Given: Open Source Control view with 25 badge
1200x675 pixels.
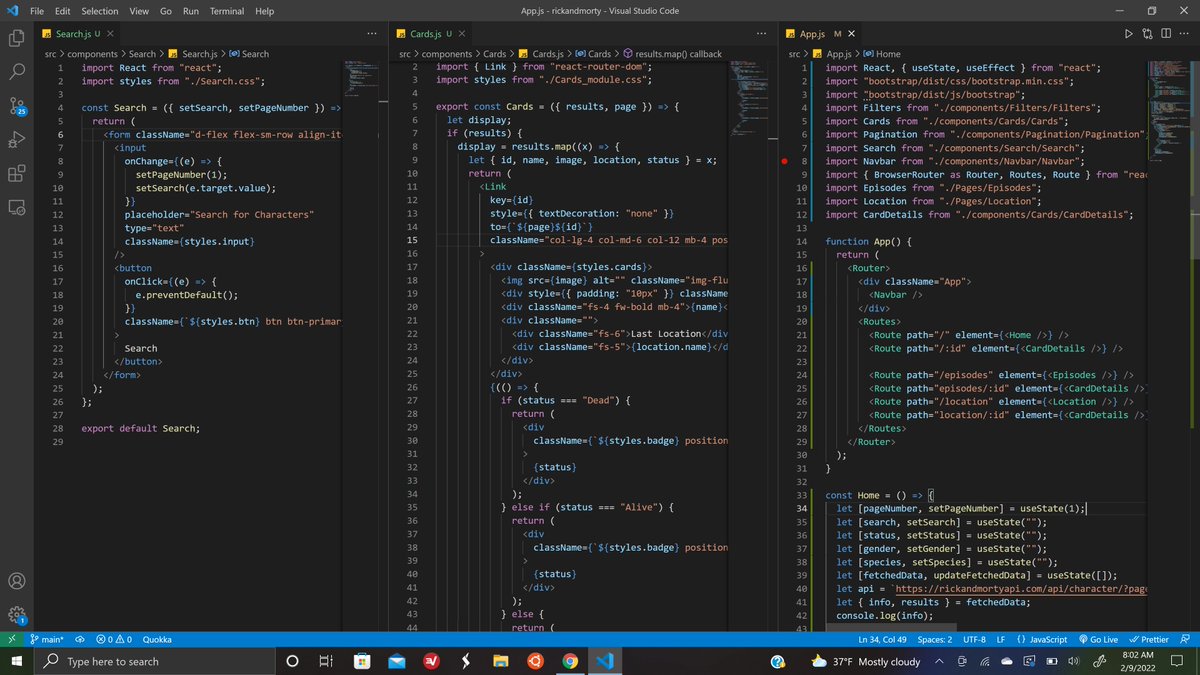Looking at the screenshot, I should click(x=16, y=106).
